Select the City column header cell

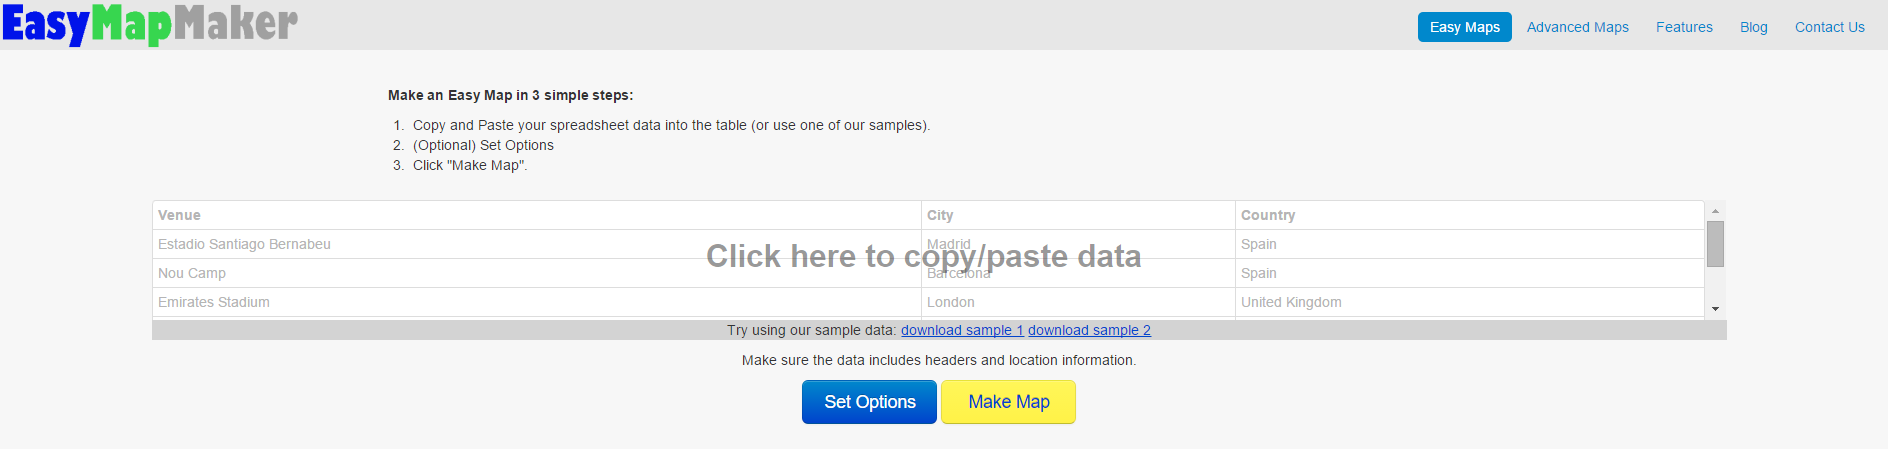pyautogui.click(x=1077, y=215)
